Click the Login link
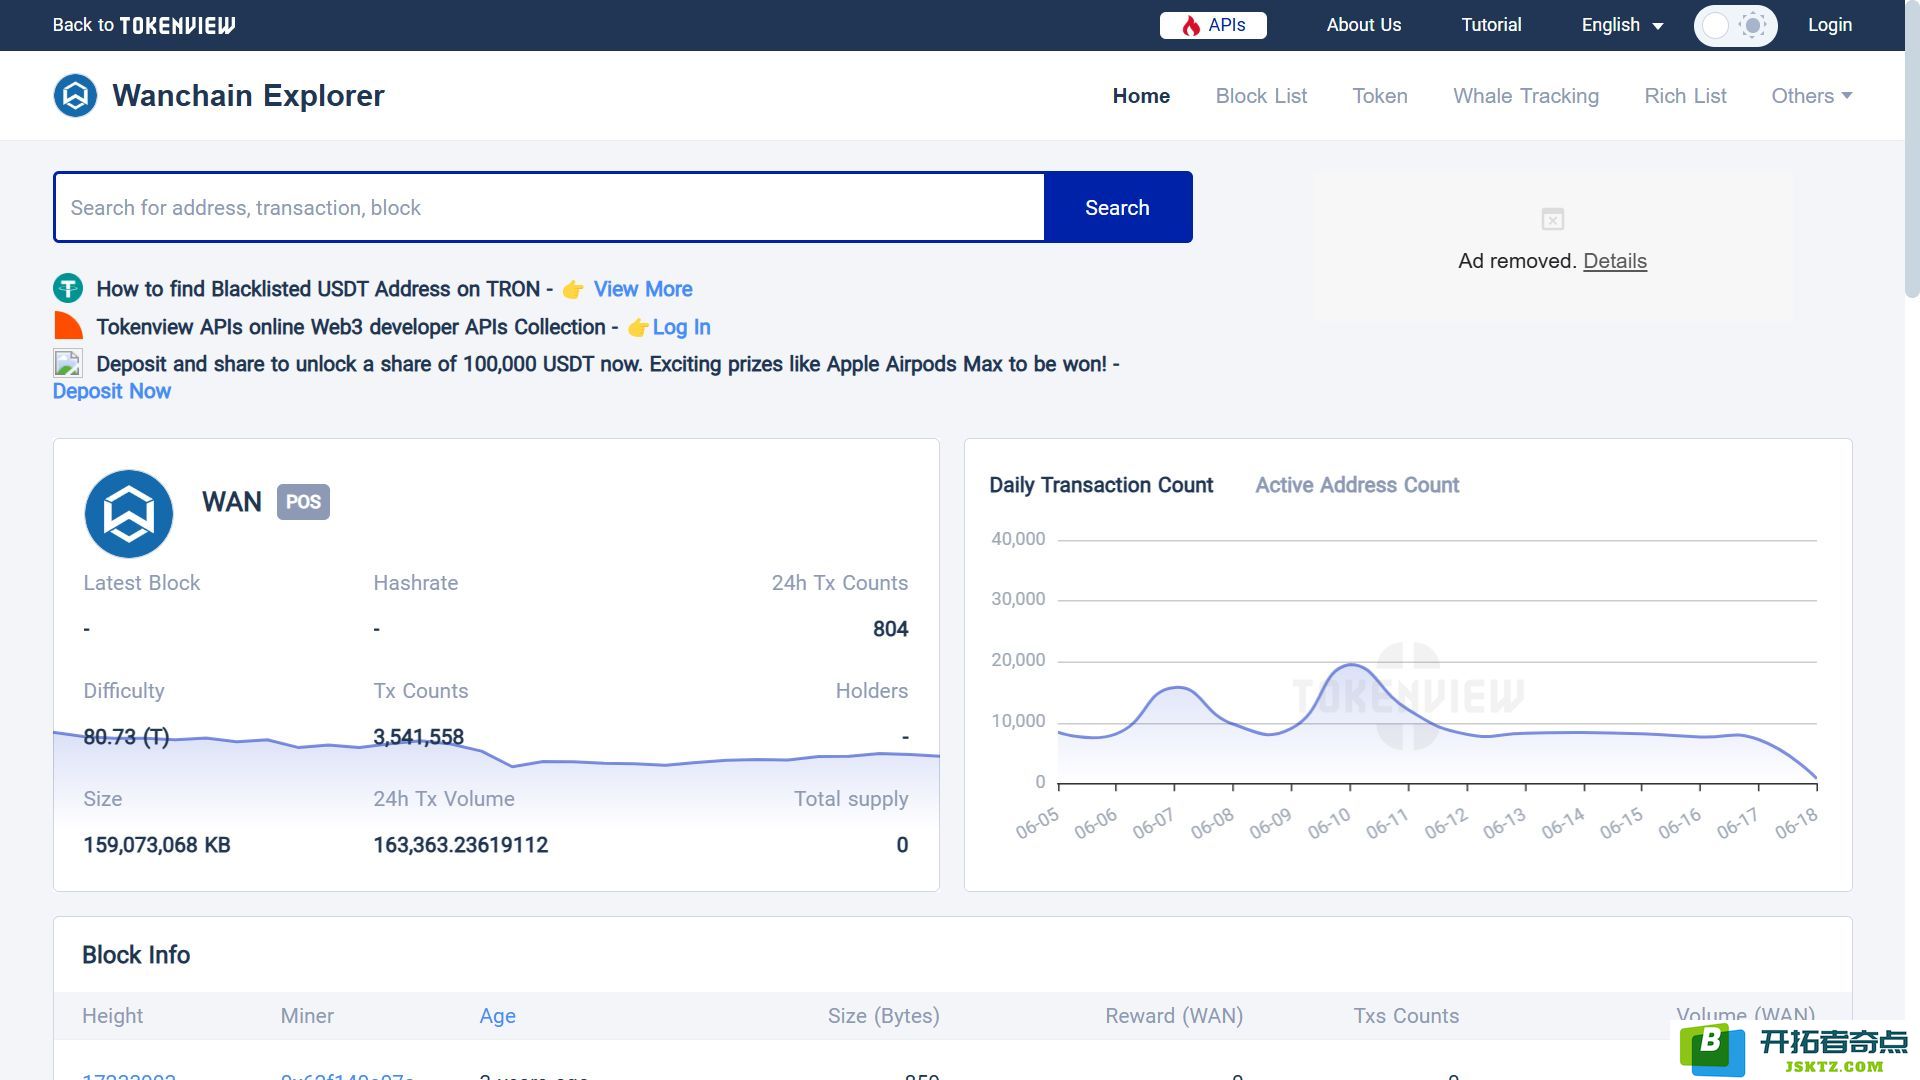The image size is (1920, 1080). pos(1830,25)
